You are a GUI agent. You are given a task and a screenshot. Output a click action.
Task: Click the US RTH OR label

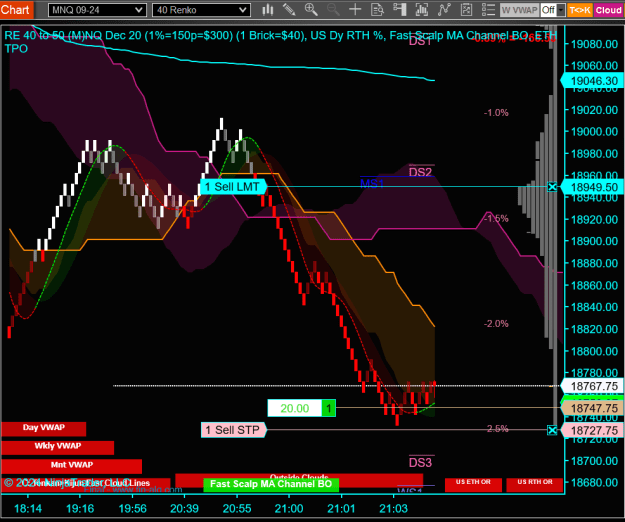535,483
